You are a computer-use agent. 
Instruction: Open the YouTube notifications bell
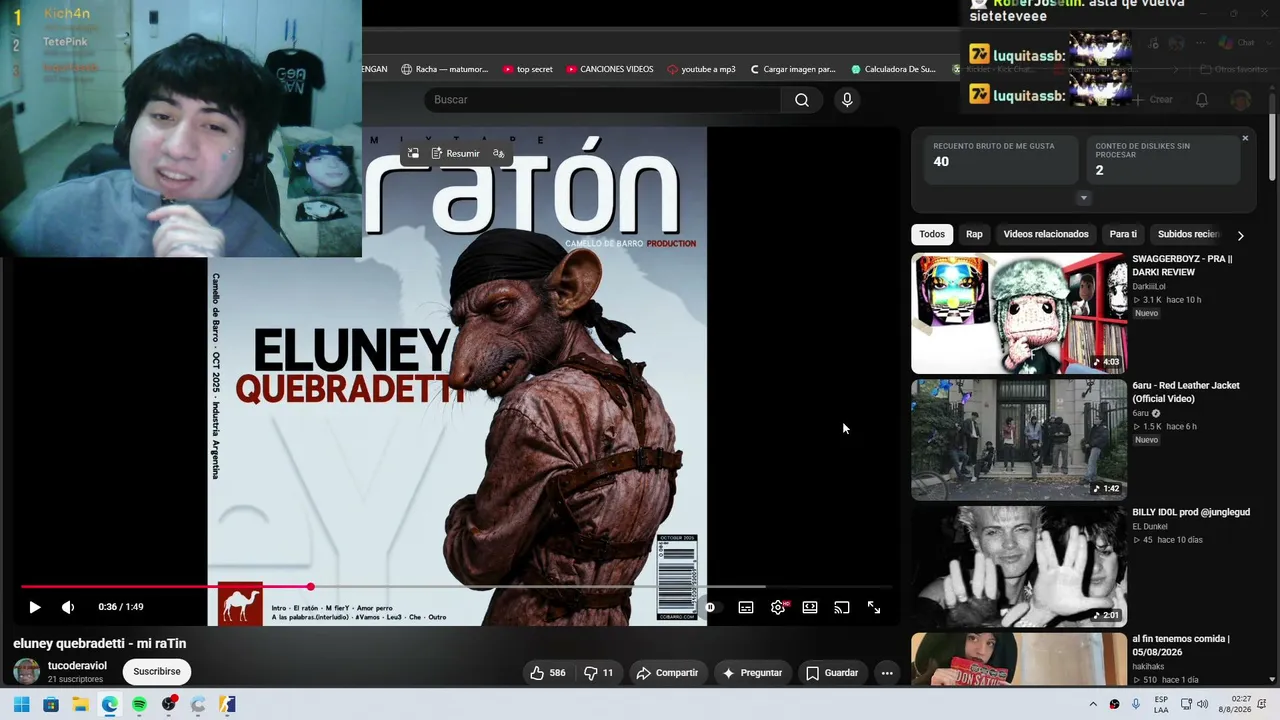[1202, 100]
